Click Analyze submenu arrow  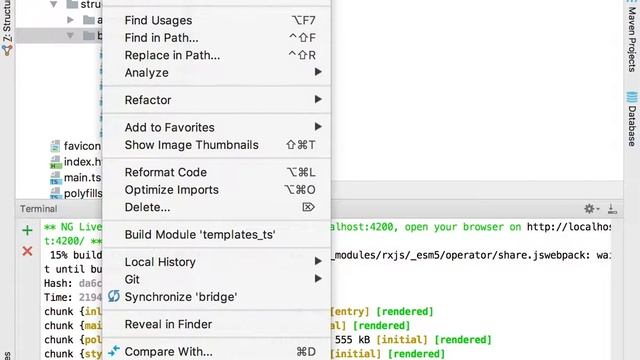pyautogui.click(x=318, y=72)
